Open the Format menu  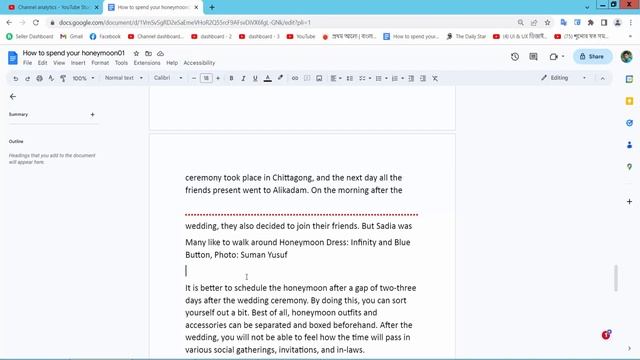click(100, 63)
